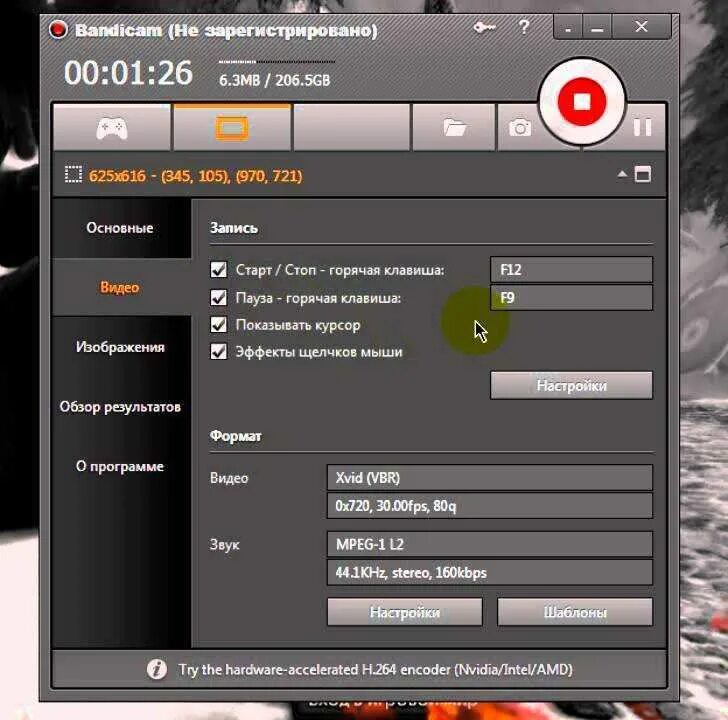Click the F9 pause hotkey field
The image size is (728, 720).
(x=572, y=298)
